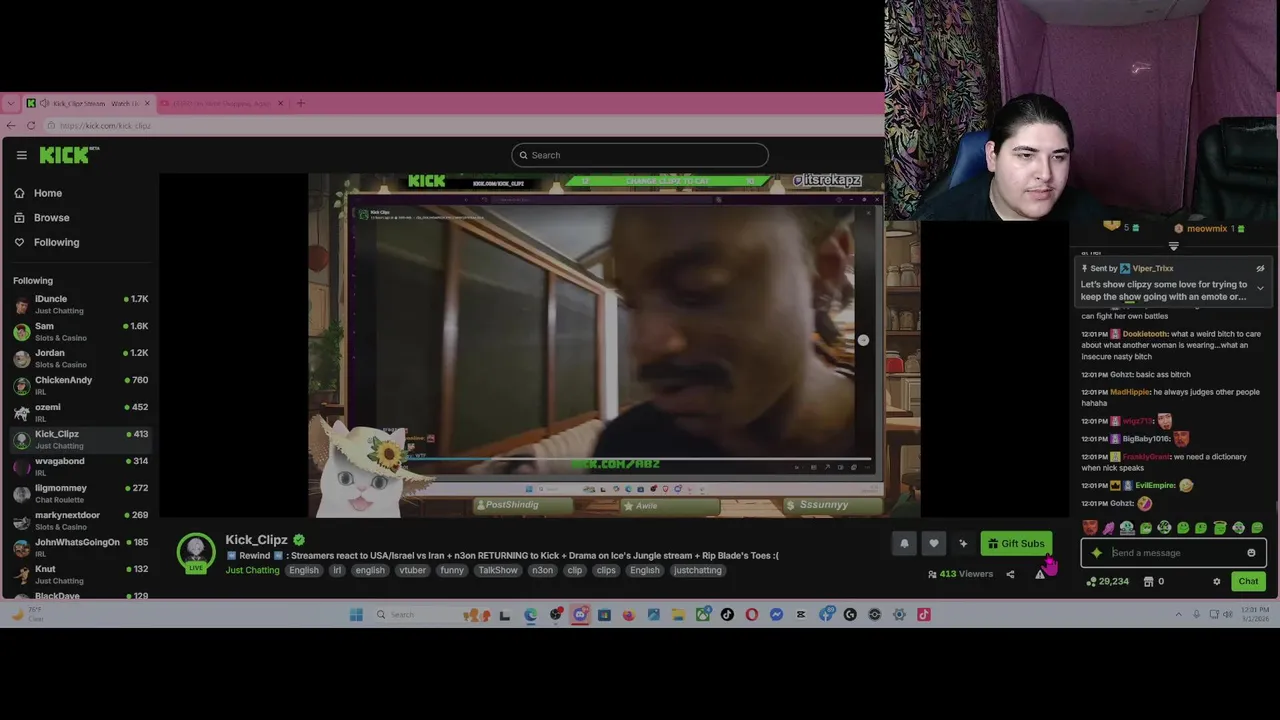Open chat settings gear icon
The width and height of the screenshot is (1280, 720).
[1217, 581]
